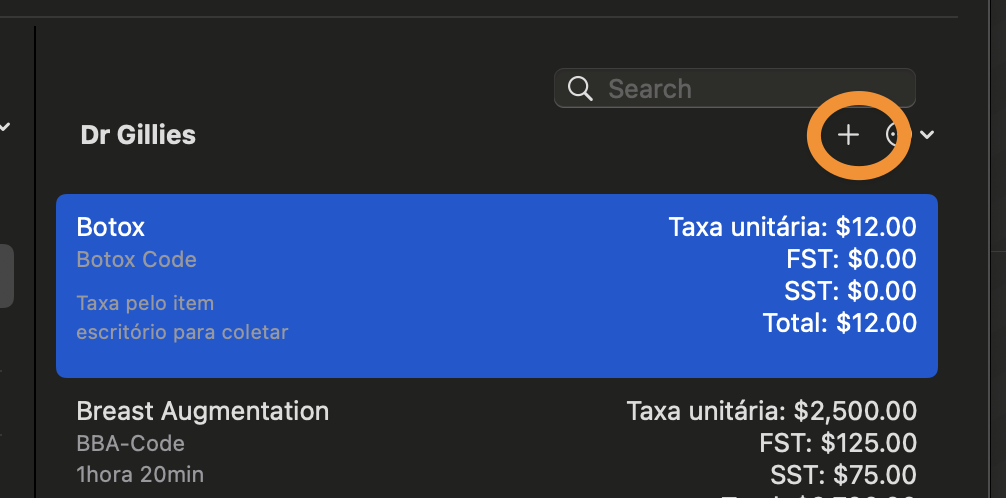Click the Botox Total $12.00 line

pyautogui.click(x=840, y=322)
